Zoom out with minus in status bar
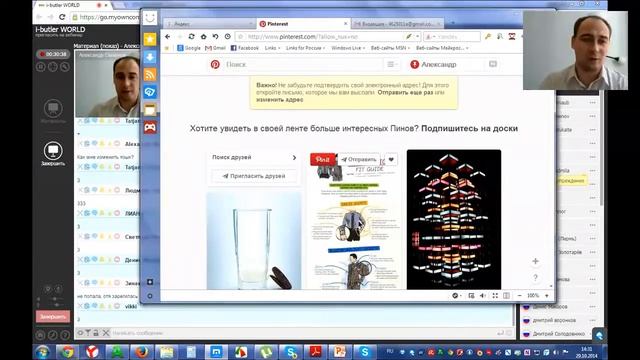The width and height of the screenshot is (640, 360). [x=520, y=296]
